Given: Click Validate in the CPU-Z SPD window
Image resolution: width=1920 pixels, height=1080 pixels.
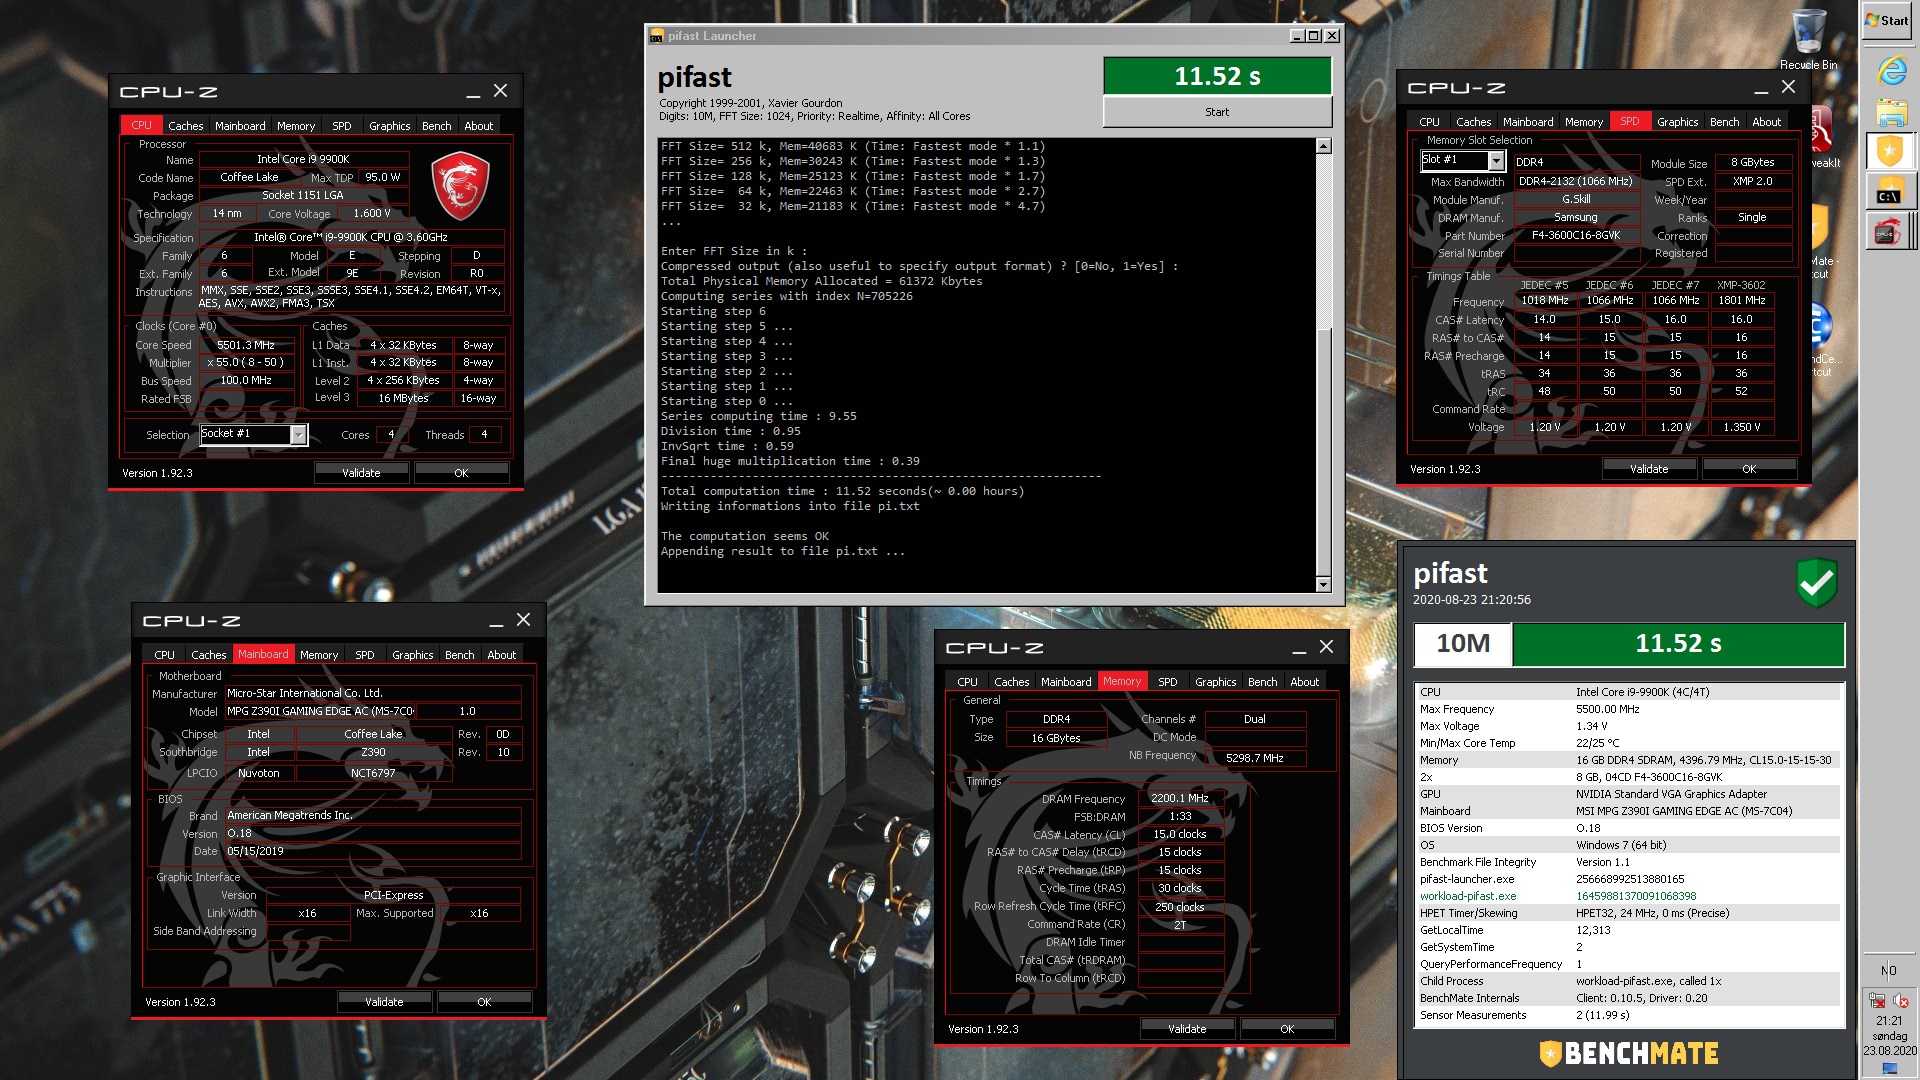Looking at the screenshot, I should click(x=1649, y=469).
